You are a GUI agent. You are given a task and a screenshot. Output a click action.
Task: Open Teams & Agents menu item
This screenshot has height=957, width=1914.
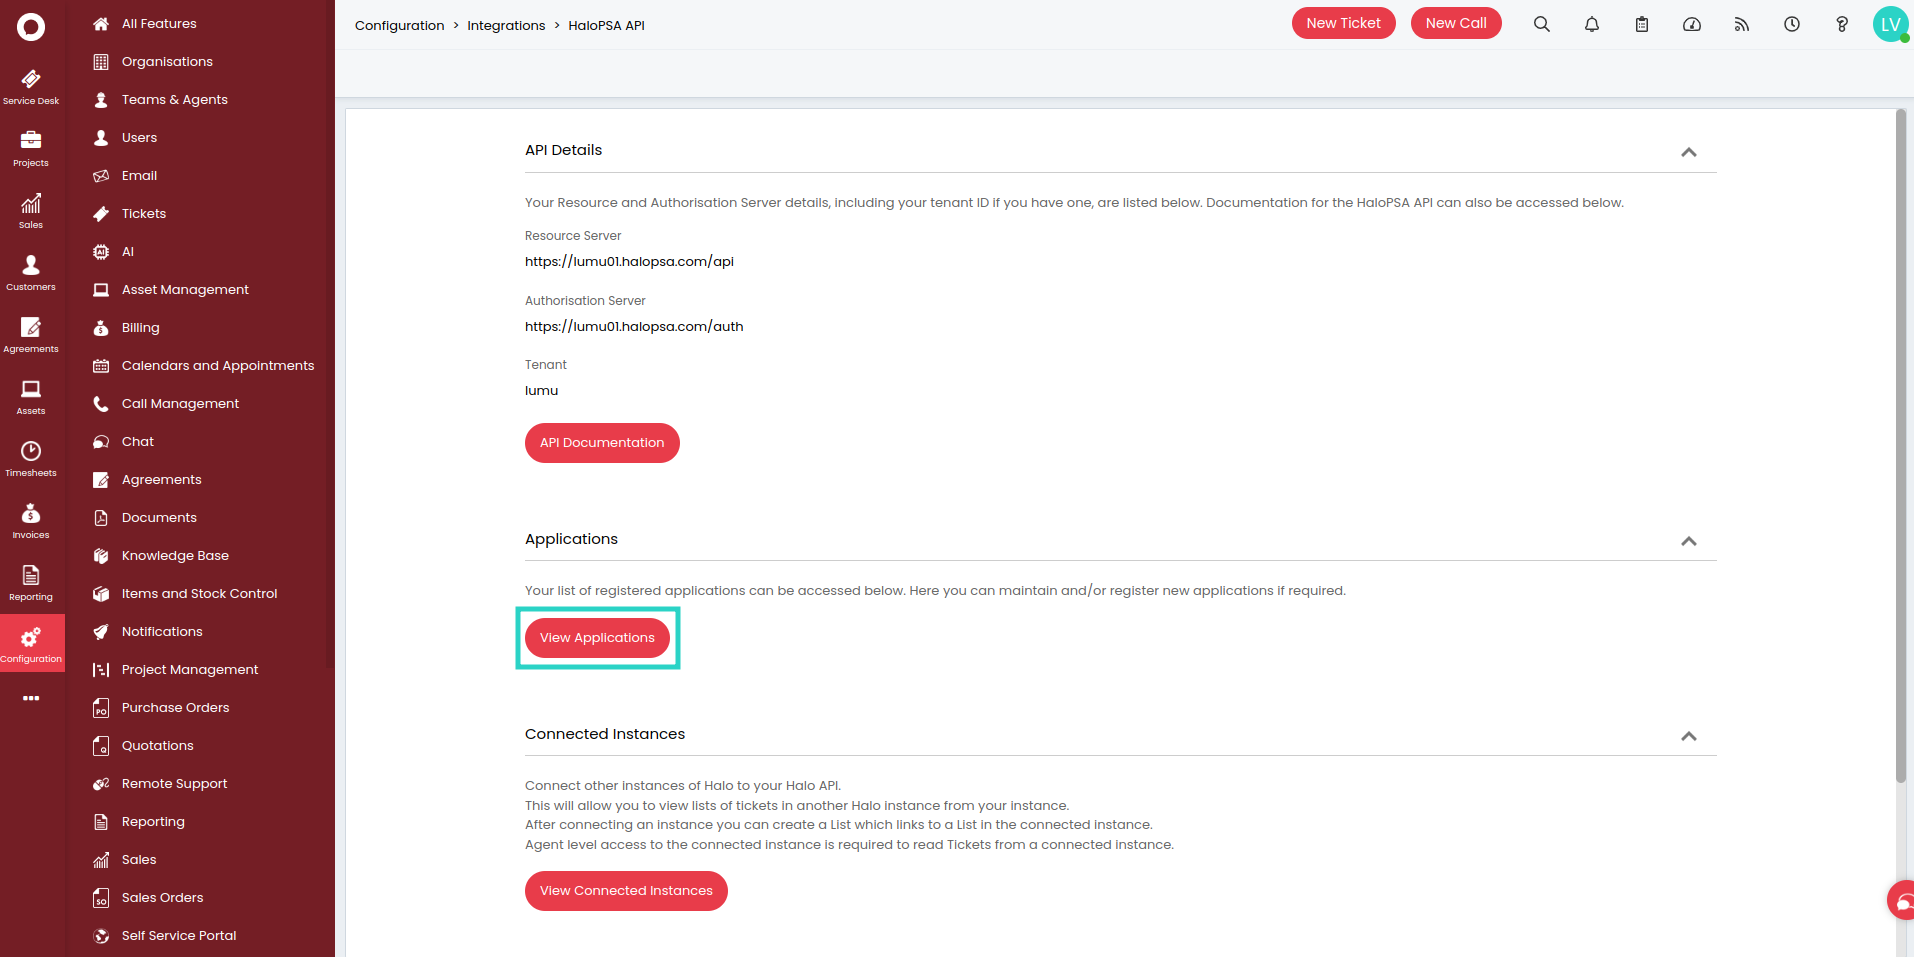click(x=174, y=99)
